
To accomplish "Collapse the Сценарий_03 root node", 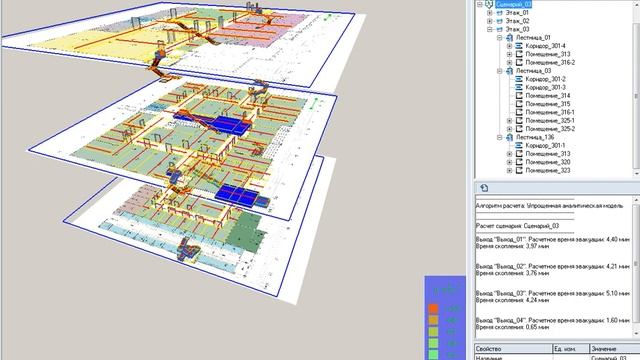I will [480, 4].
